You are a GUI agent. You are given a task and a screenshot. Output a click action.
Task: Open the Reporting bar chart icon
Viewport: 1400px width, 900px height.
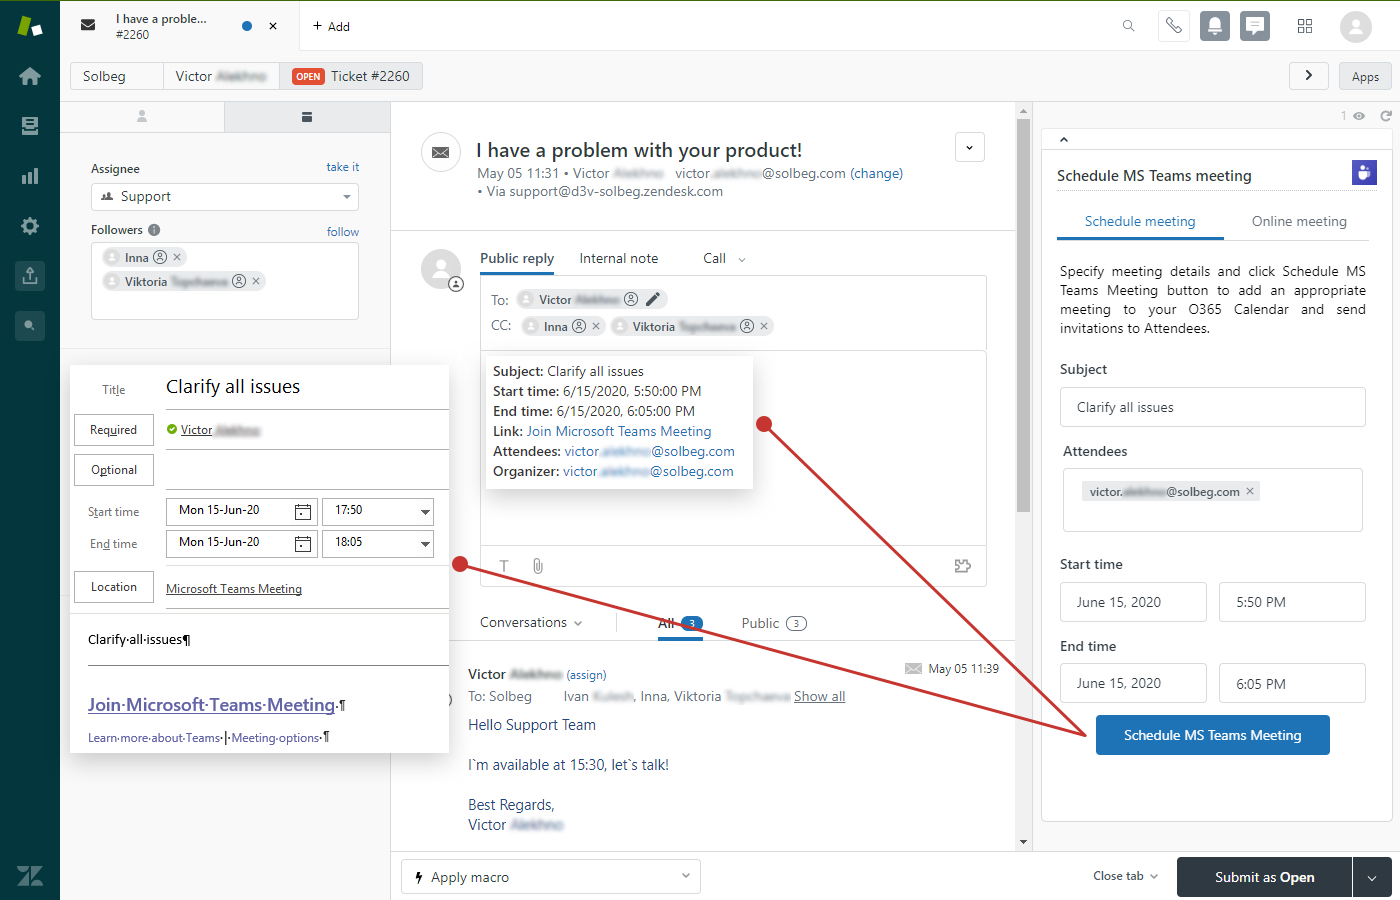pyautogui.click(x=30, y=176)
